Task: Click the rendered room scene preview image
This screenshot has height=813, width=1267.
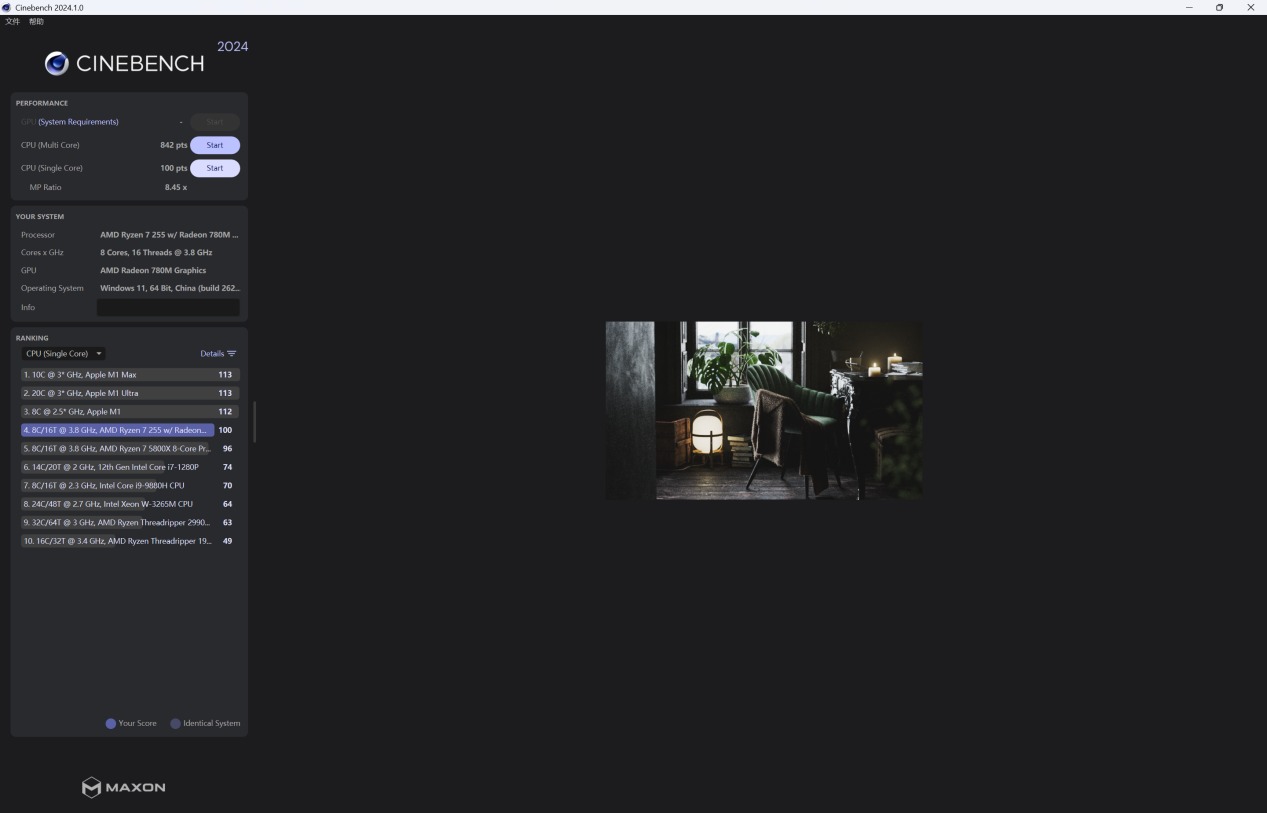Action: pos(764,410)
